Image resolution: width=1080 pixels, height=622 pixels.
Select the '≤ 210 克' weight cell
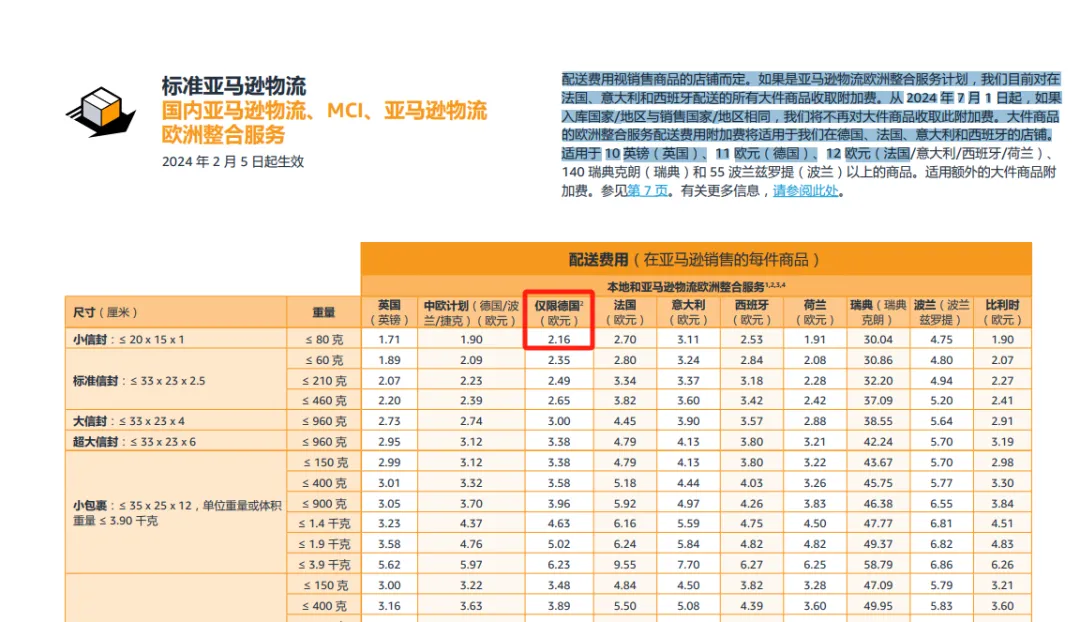(324, 381)
